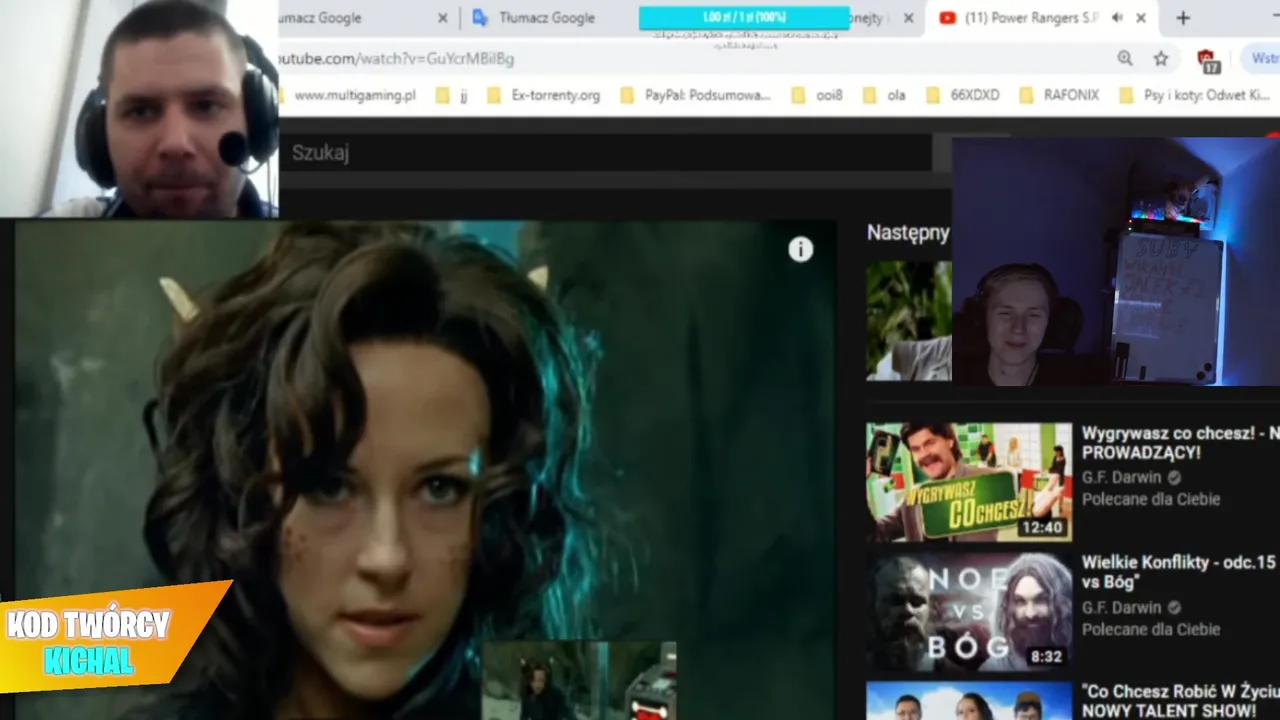The image size is (1280, 720).
Task: Open the ola bookmark folder
Action: [x=884, y=96]
